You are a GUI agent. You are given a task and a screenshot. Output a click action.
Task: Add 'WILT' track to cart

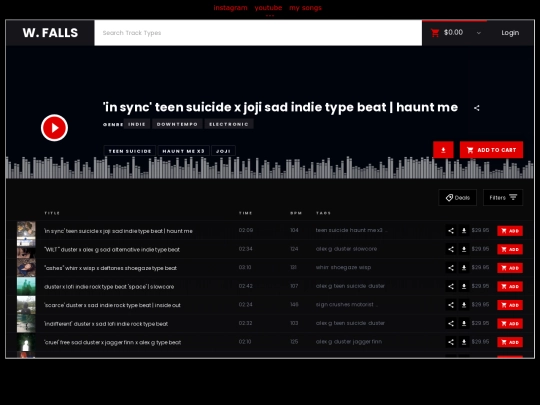click(510, 249)
